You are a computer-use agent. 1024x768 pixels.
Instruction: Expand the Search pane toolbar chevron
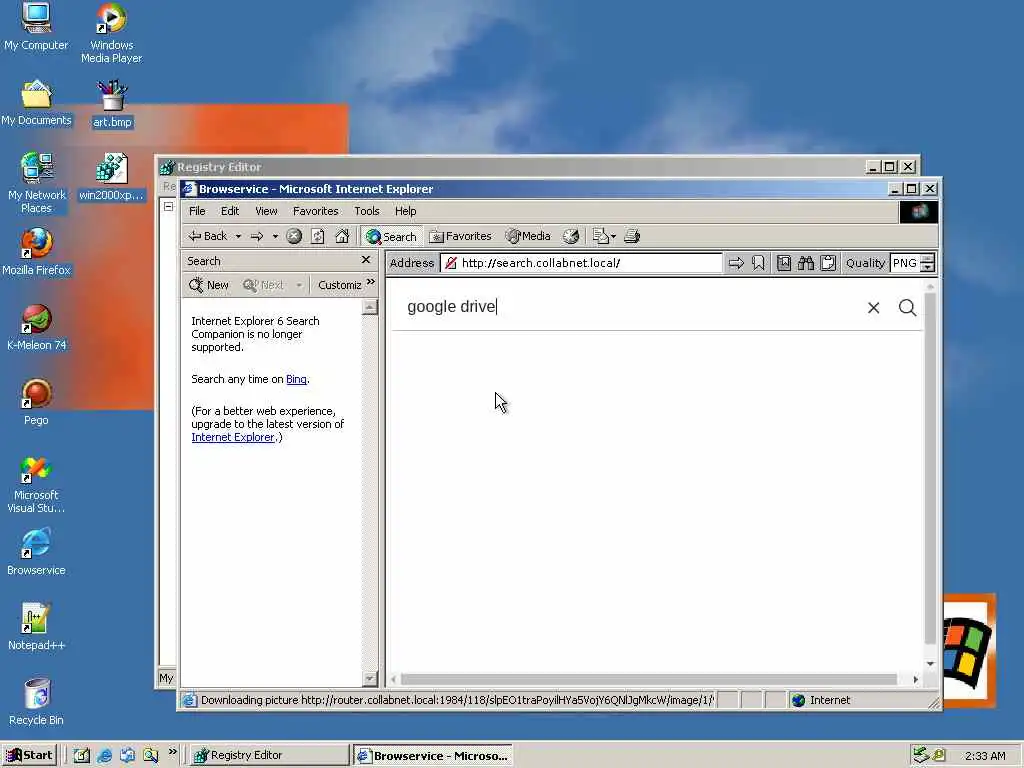coord(371,282)
